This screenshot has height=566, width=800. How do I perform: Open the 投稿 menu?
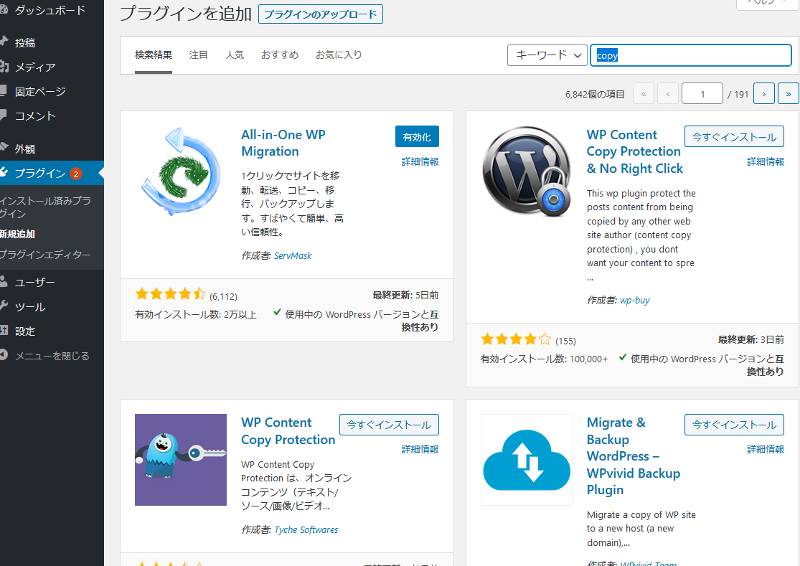(26, 42)
